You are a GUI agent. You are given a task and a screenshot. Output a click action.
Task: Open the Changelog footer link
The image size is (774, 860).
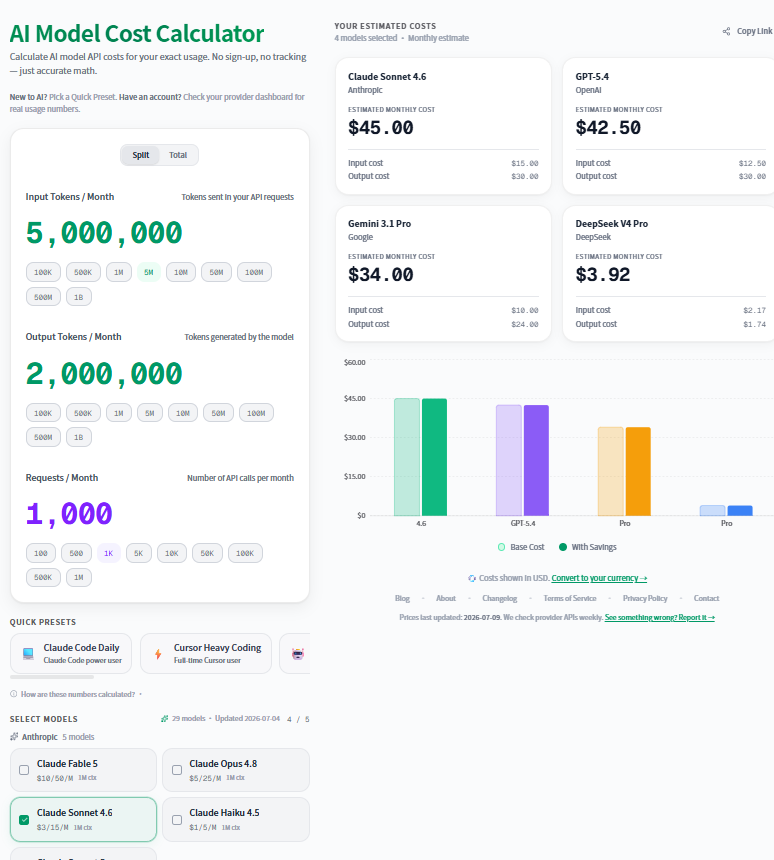[500, 598]
